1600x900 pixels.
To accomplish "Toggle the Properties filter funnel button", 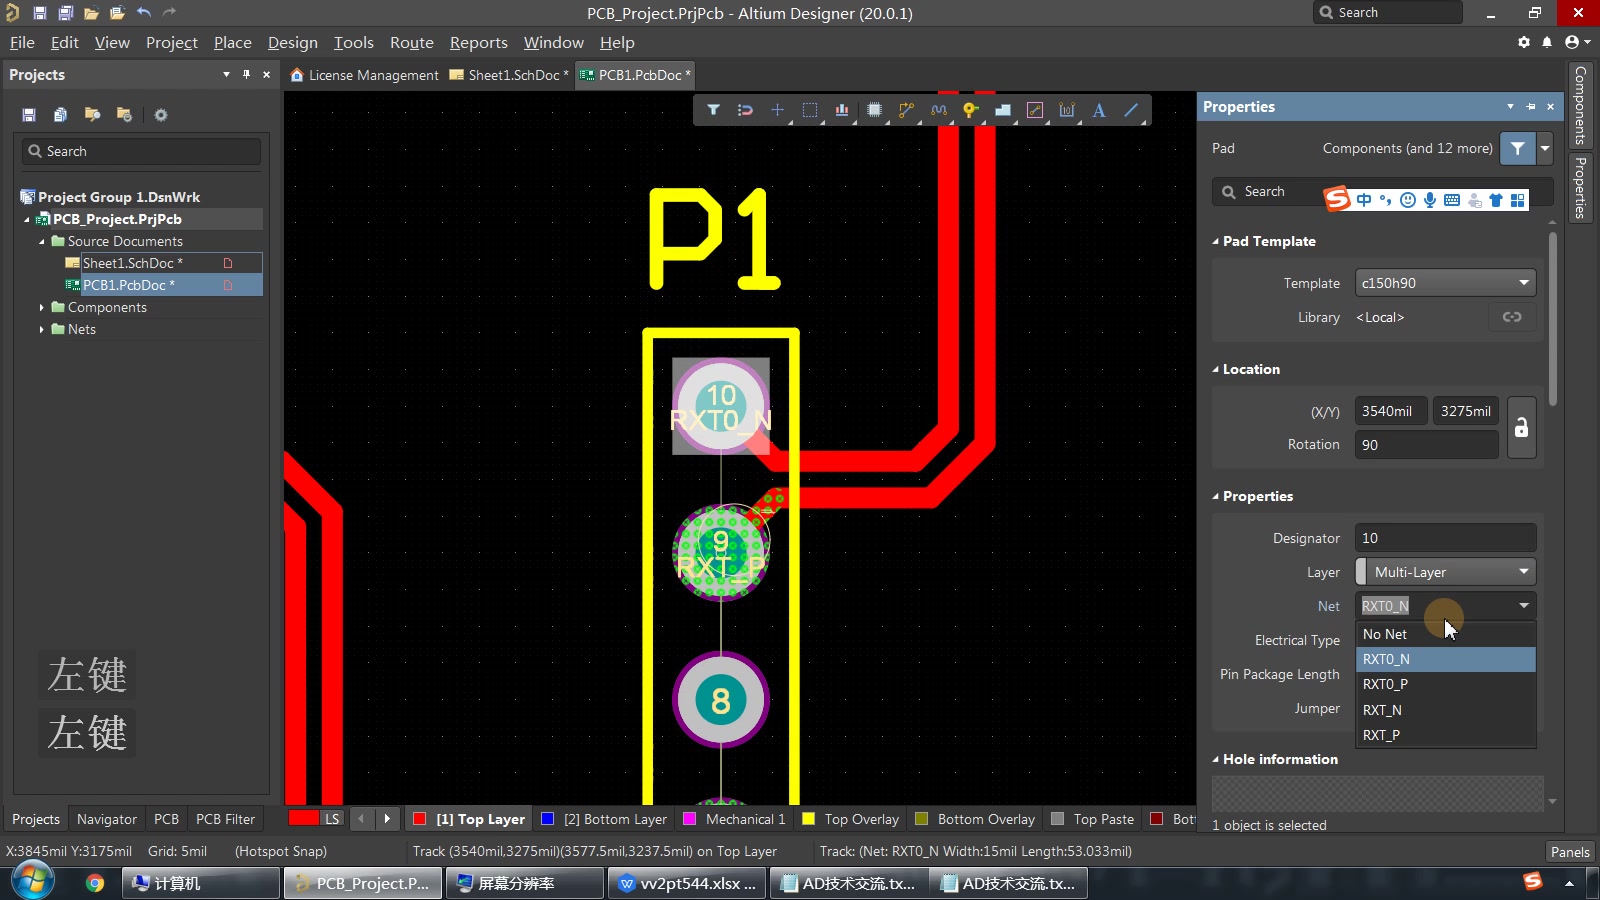I will (x=1518, y=148).
